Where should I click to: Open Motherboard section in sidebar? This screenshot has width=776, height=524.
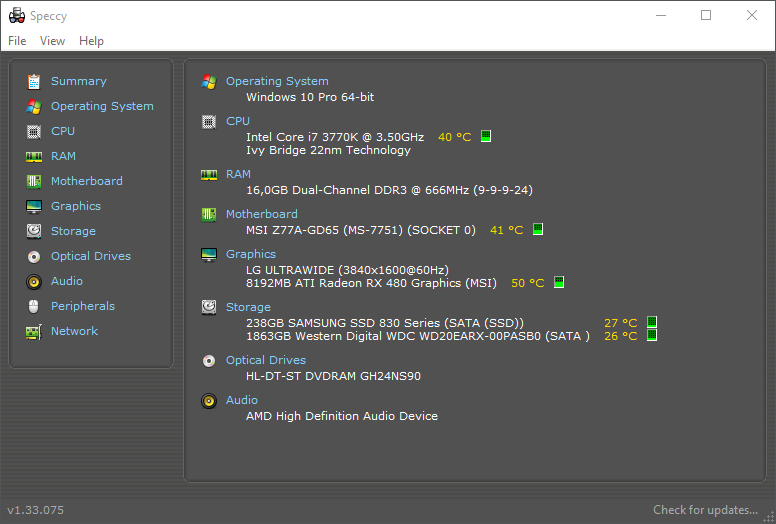(x=87, y=181)
